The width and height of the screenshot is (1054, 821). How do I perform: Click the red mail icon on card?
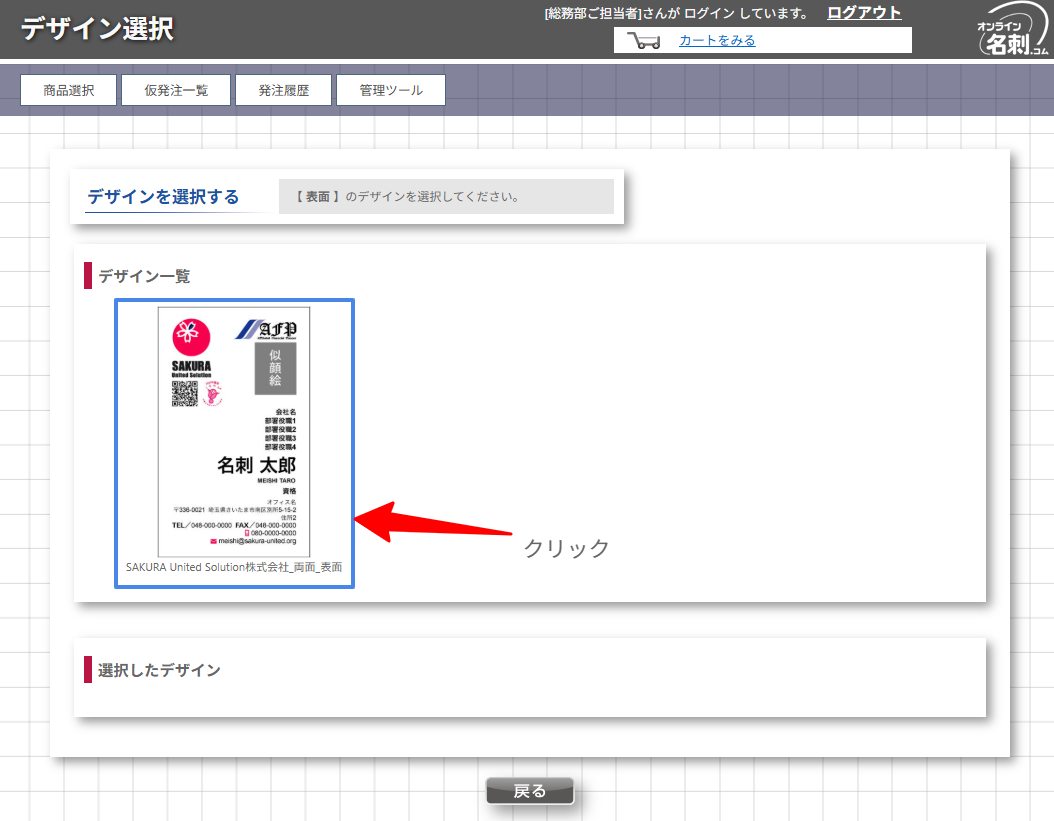pos(214,541)
